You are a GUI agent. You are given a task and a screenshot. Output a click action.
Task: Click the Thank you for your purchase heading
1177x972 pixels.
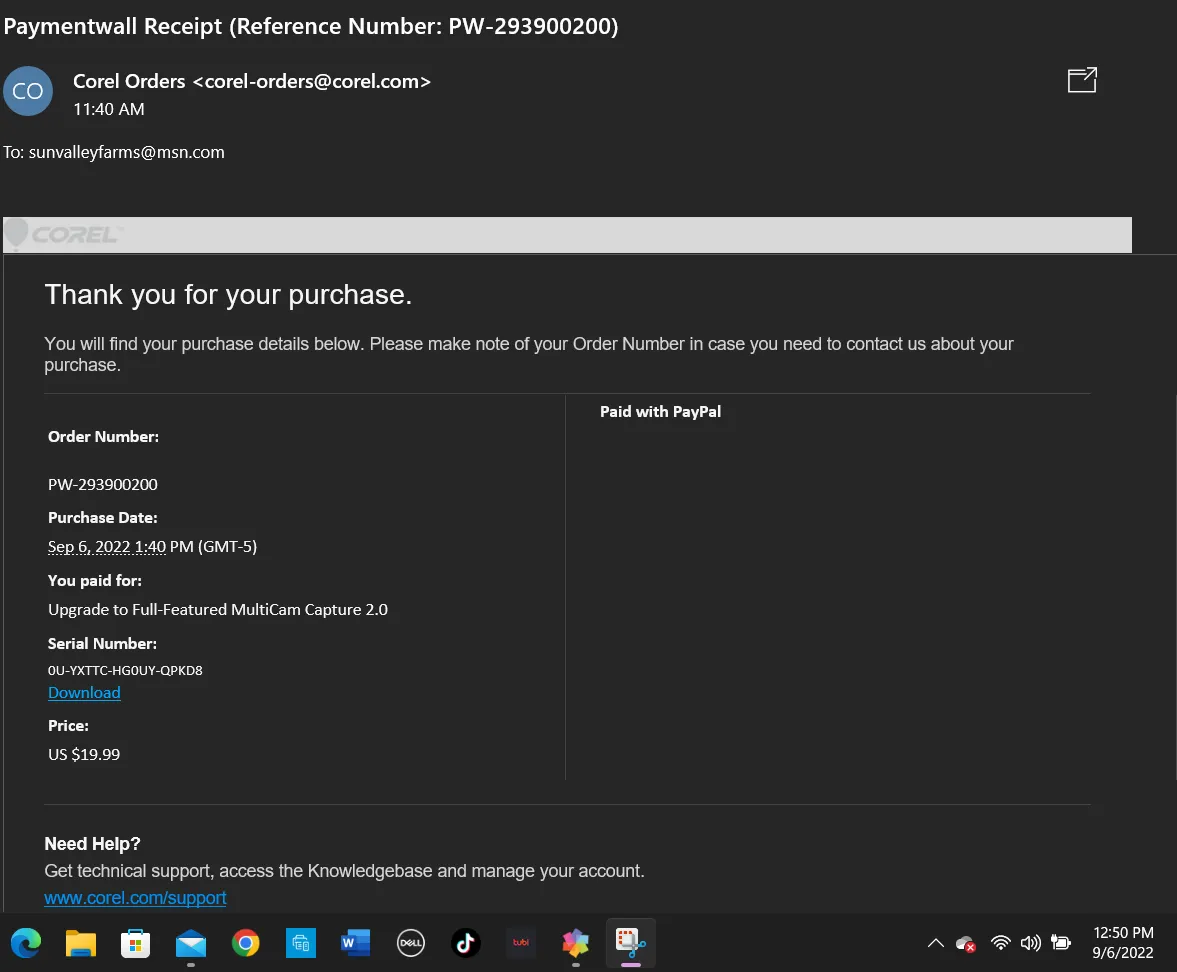[228, 295]
